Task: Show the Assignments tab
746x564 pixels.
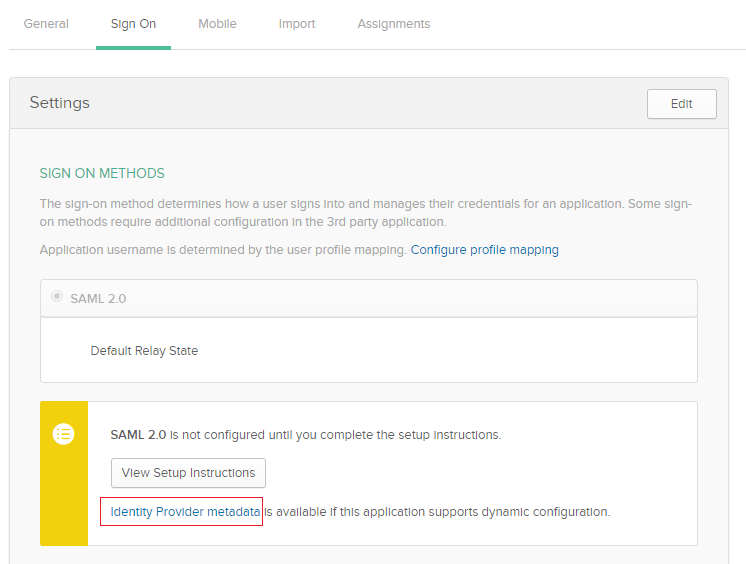Action: [394, 24]
